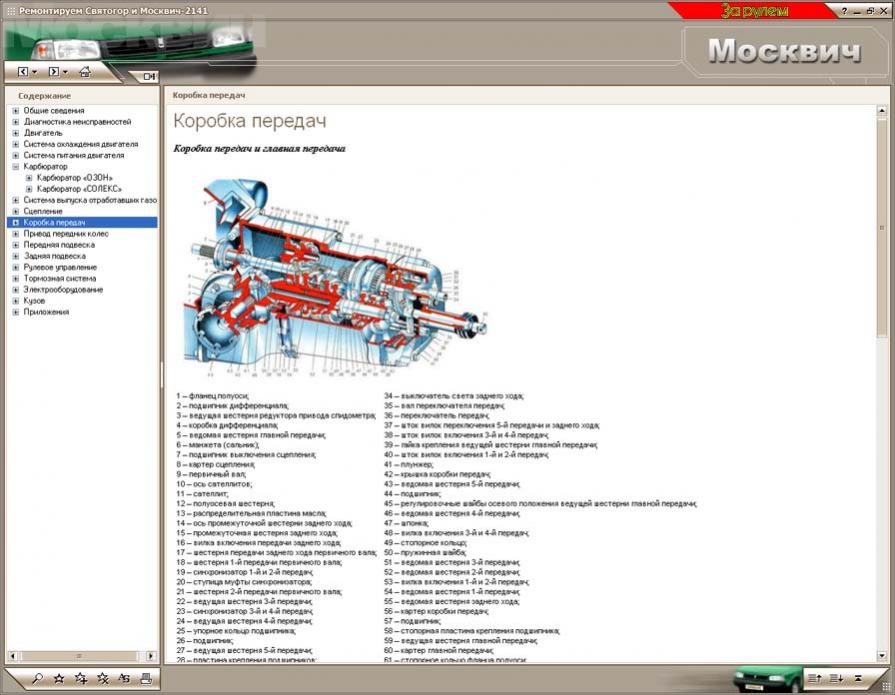Click legend line '9 – первичный вал'
Screen dimensions: 895x695
(211, 474)
